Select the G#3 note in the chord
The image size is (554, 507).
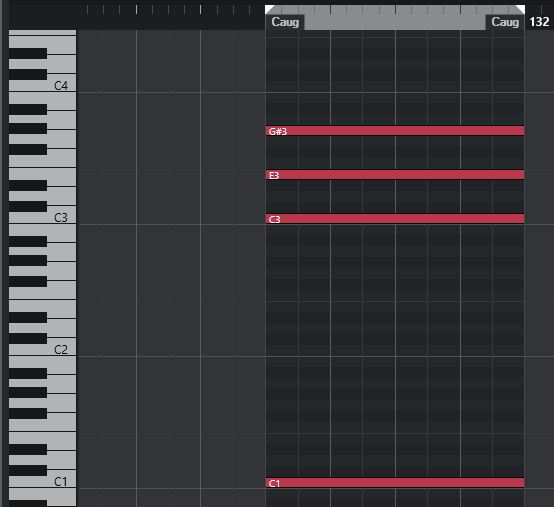coord(395,131)
